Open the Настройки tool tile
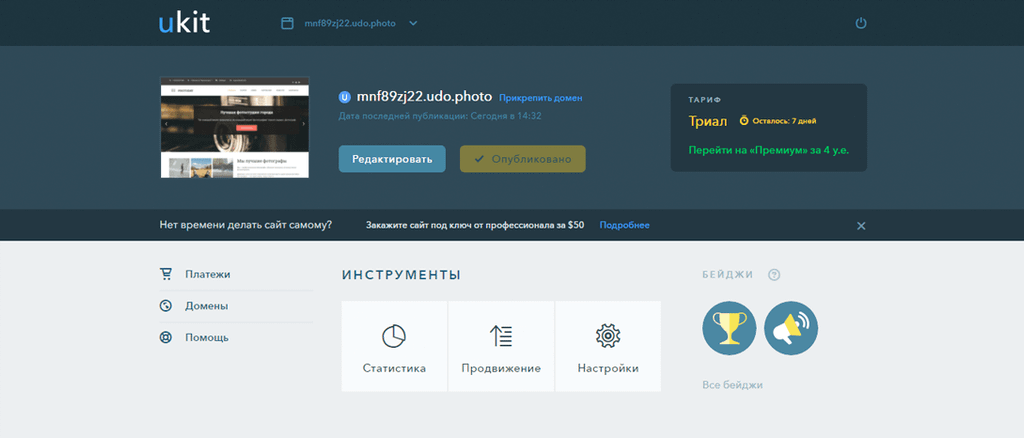 pos(608,346)
